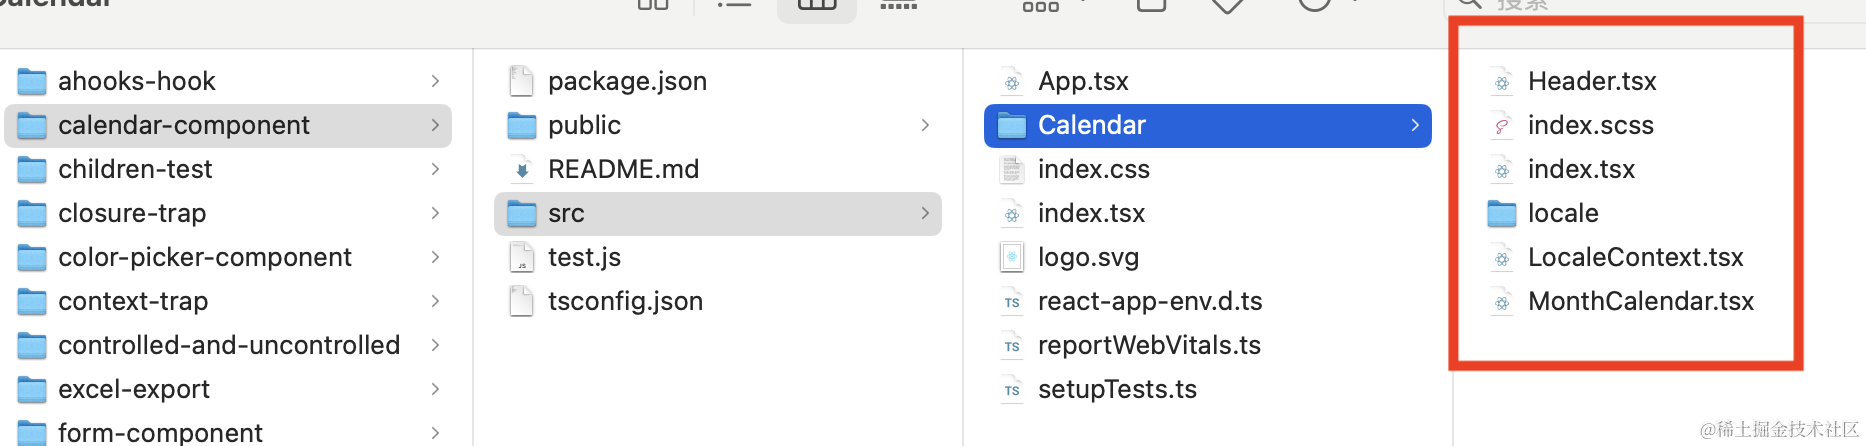Select the controlled-and-uncontrolled folder name
Screen dimensions: 1866x446
pyautogui.click(x=229, y=345)
